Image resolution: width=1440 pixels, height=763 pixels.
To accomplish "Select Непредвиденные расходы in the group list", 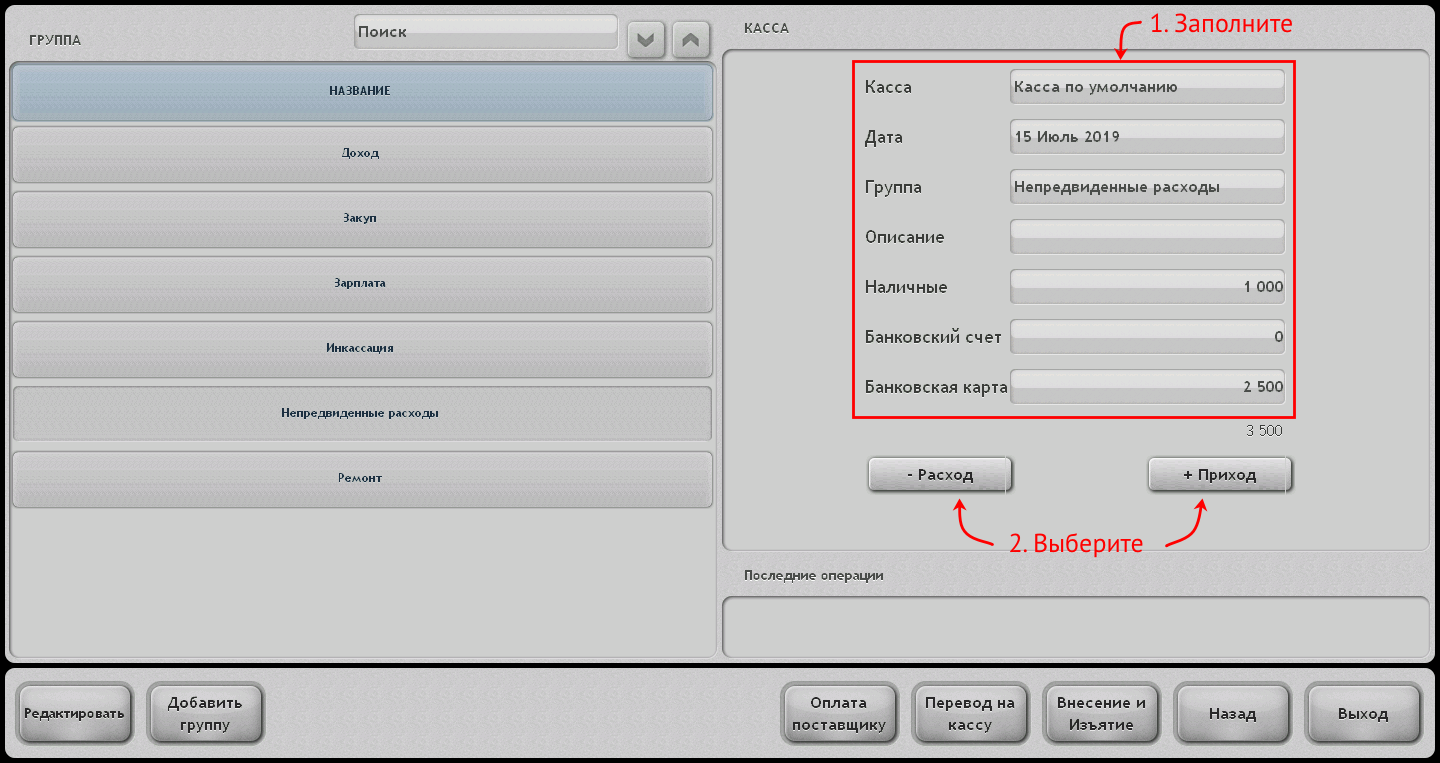I will click(x=362, y=413).
